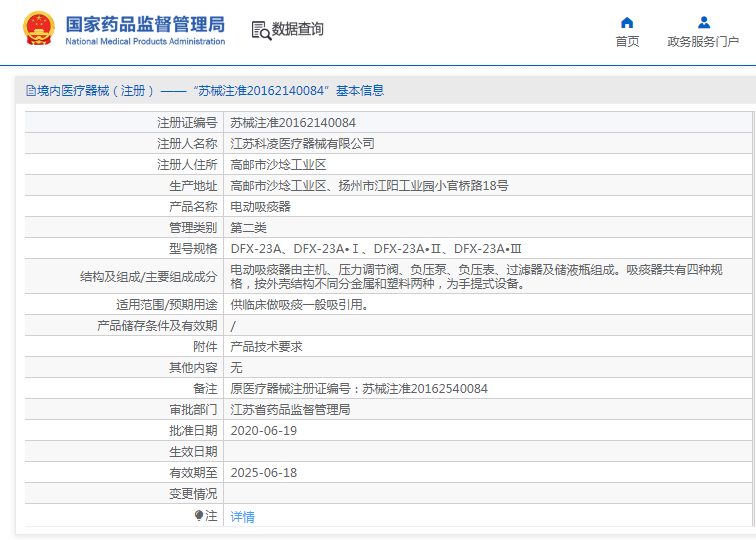Click the 审批部门 row label
The height and width of the screenshot is (540, 756).
point(193,410)
